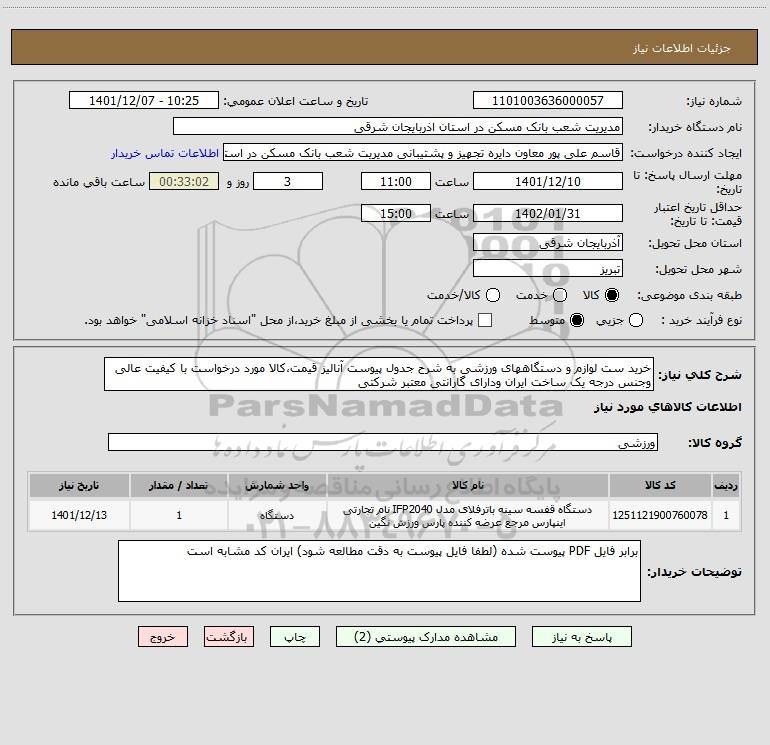
Task: Click the شماره نیاز number field
Action: click(x=548, y=101)
